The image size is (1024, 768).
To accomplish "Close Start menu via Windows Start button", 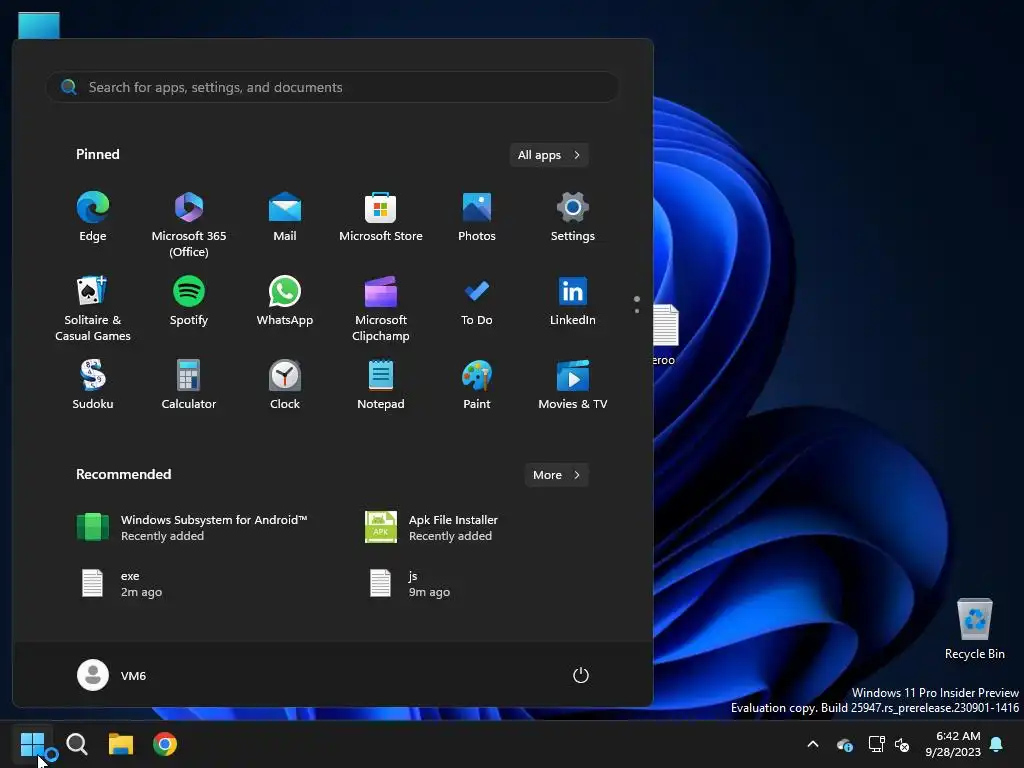I will click(32, 744).
